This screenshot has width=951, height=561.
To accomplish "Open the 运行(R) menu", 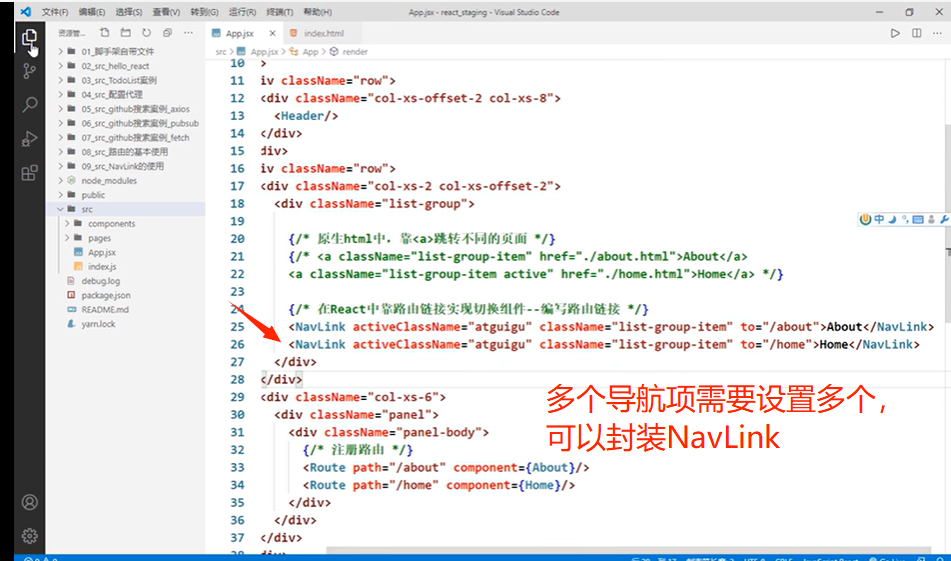I will pyautogui.click(x=242, y=12).
